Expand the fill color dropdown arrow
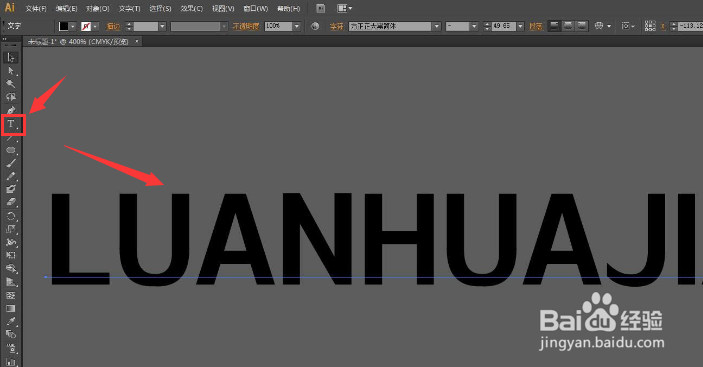 [x=73, y=26]
